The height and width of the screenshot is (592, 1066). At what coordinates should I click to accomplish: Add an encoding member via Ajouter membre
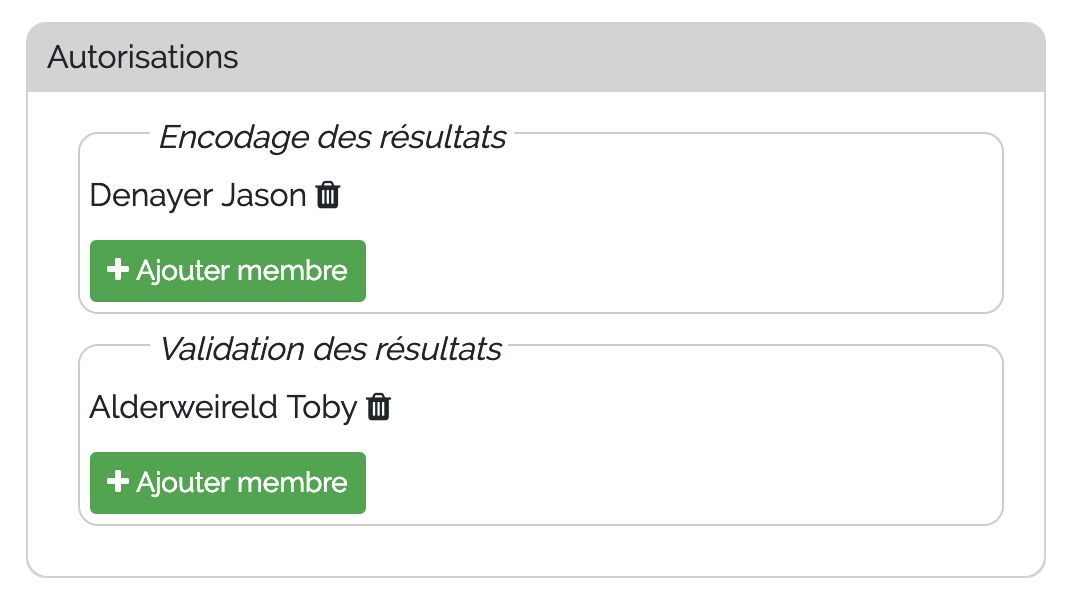pyautogui.click(x=228, y=270)
